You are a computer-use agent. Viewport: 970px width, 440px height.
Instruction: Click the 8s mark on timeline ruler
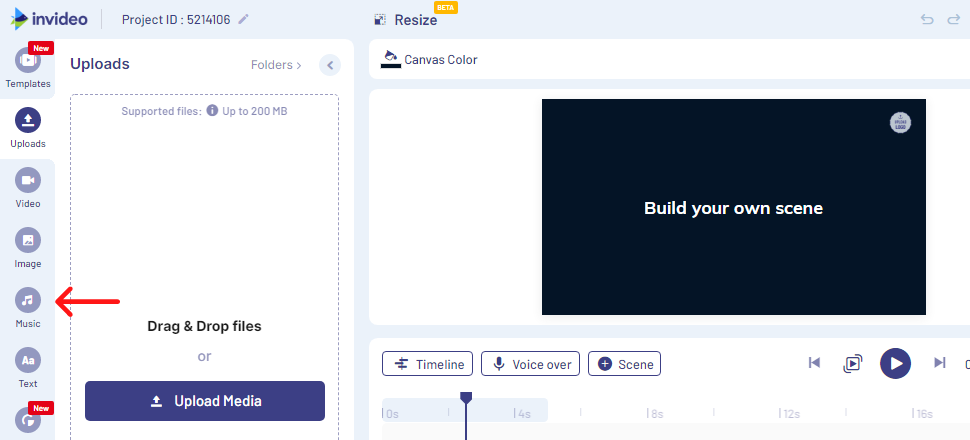656,413
